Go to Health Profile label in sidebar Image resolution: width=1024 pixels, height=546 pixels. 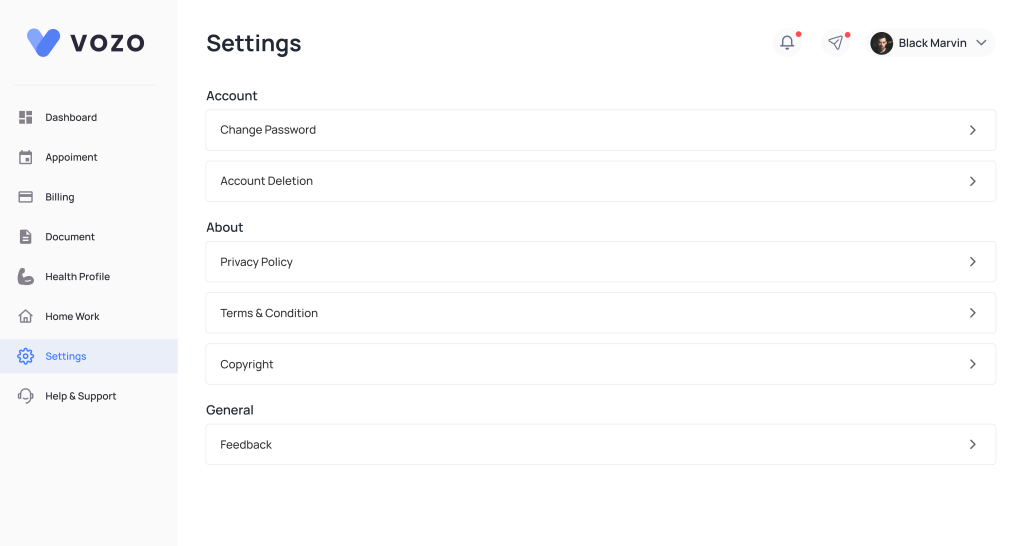click(77, 276)
